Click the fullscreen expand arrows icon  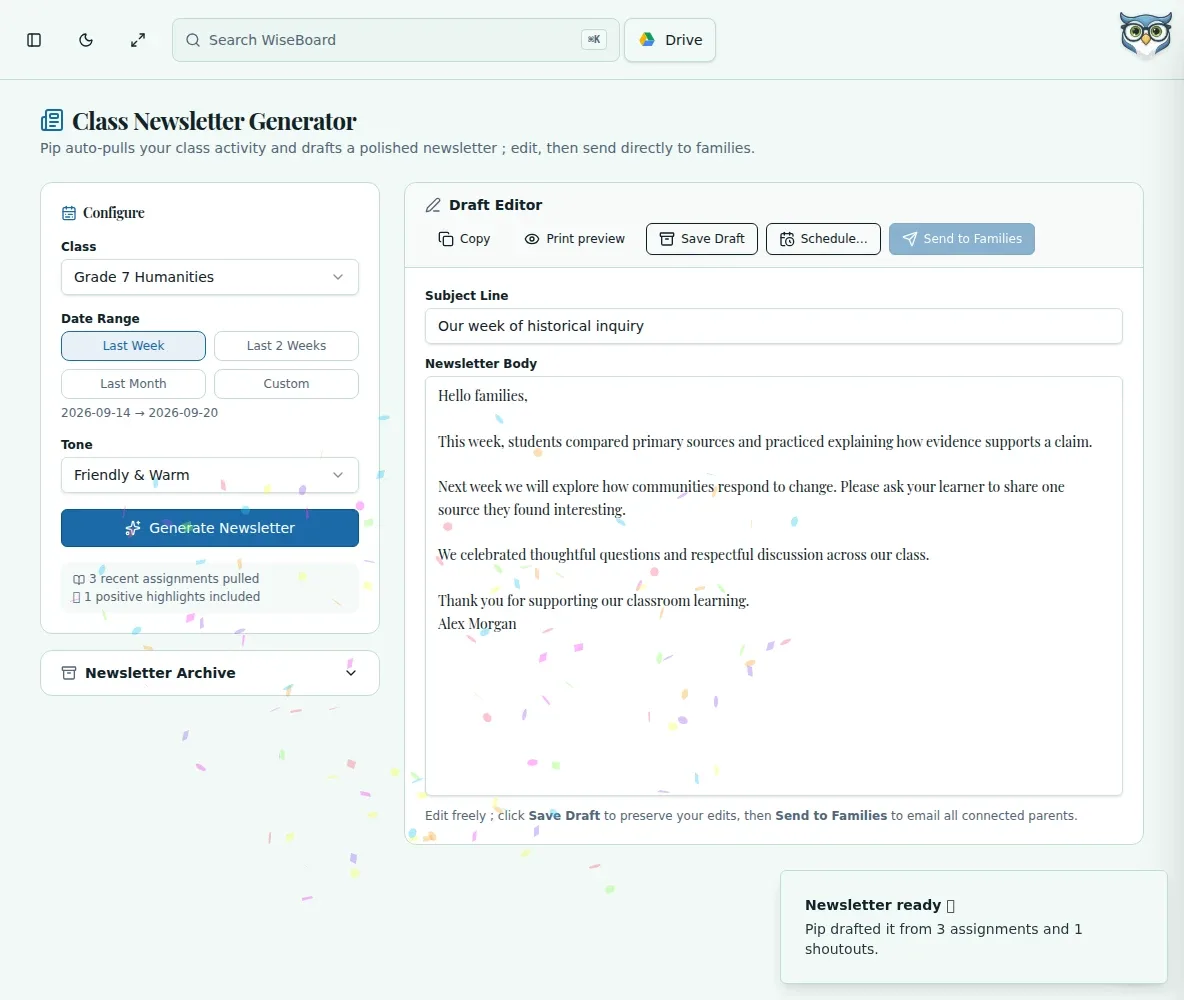point(137,40)
